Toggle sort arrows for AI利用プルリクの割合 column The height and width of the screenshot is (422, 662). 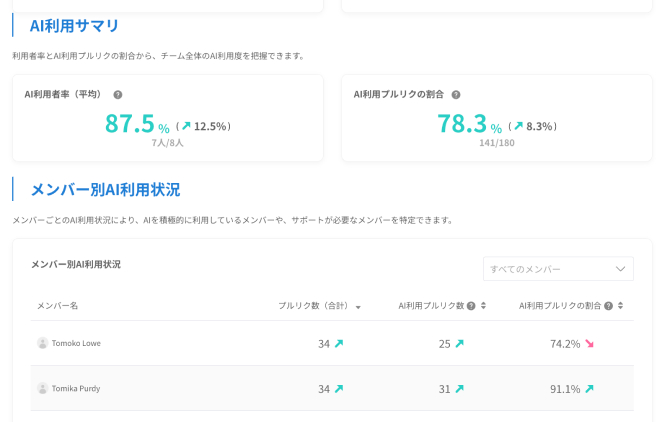tap(620, 306)
